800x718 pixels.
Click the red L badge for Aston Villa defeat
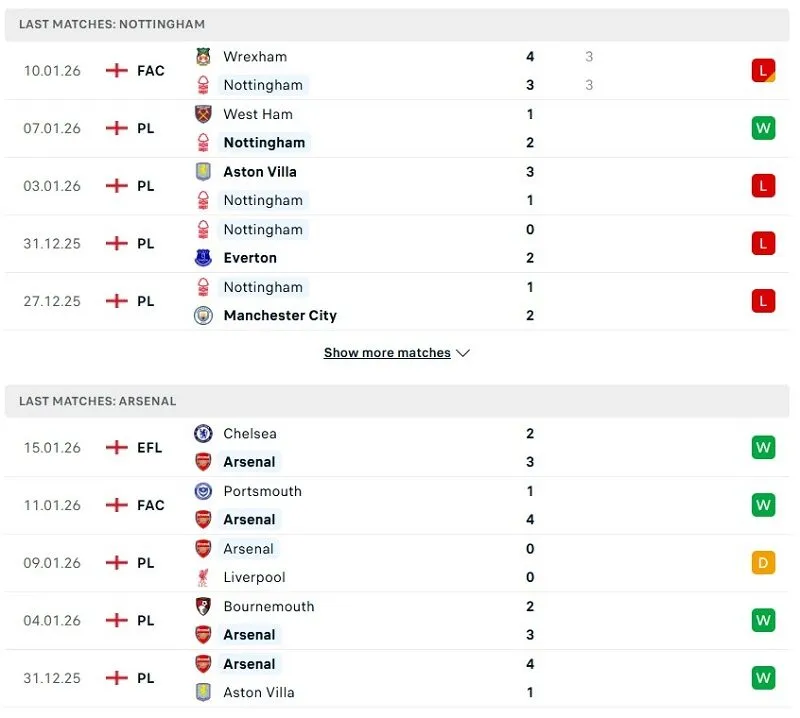tap(762, 186)
